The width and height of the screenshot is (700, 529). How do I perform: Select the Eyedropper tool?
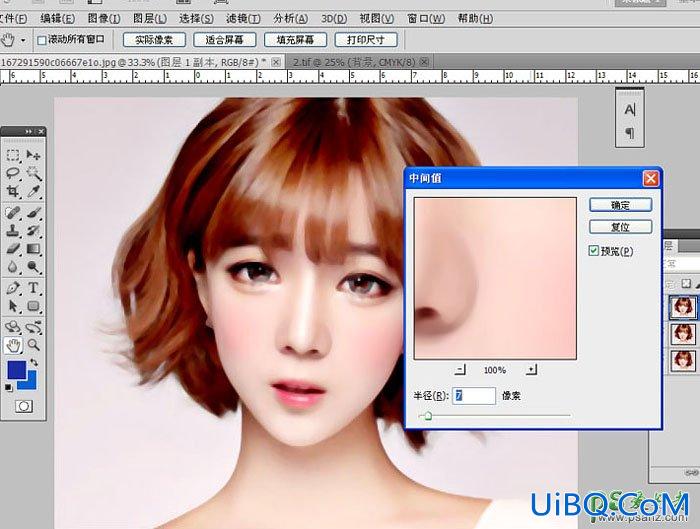click(33, 191)
